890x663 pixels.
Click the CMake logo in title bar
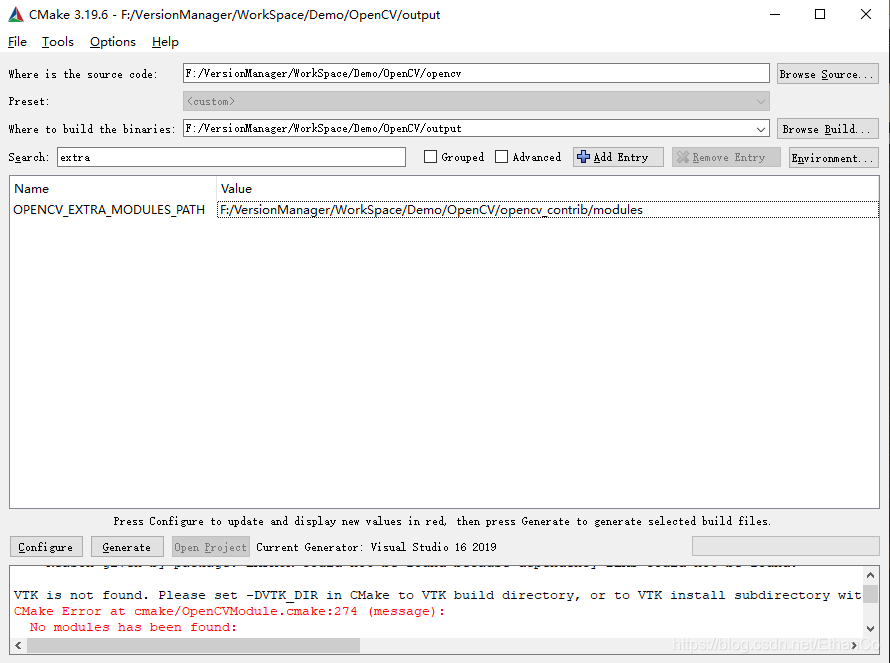(x=16, y=14)
